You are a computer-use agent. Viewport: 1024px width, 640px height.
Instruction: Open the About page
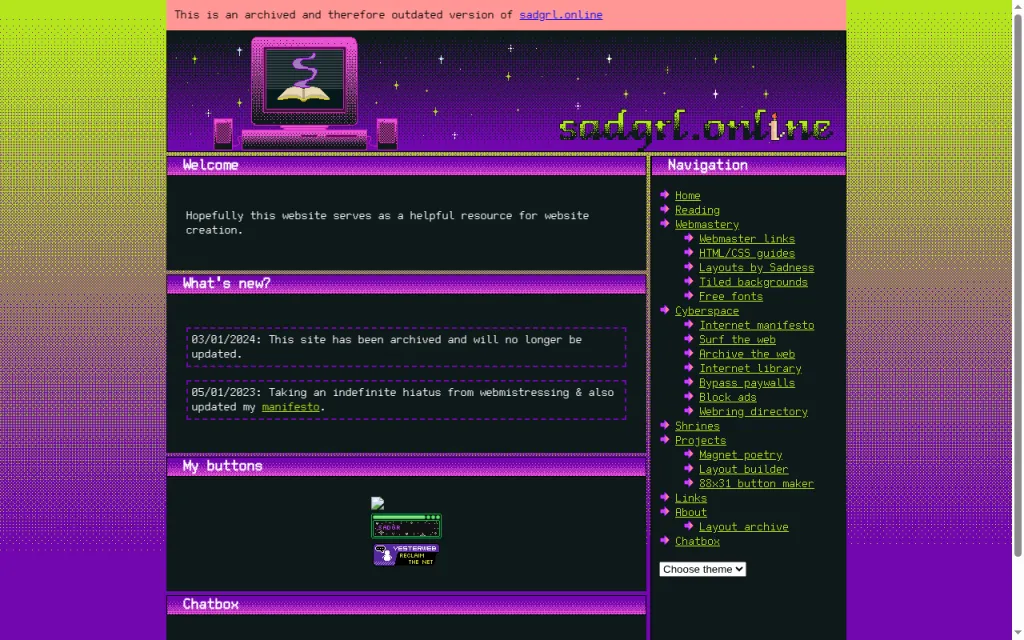[690, 512]
